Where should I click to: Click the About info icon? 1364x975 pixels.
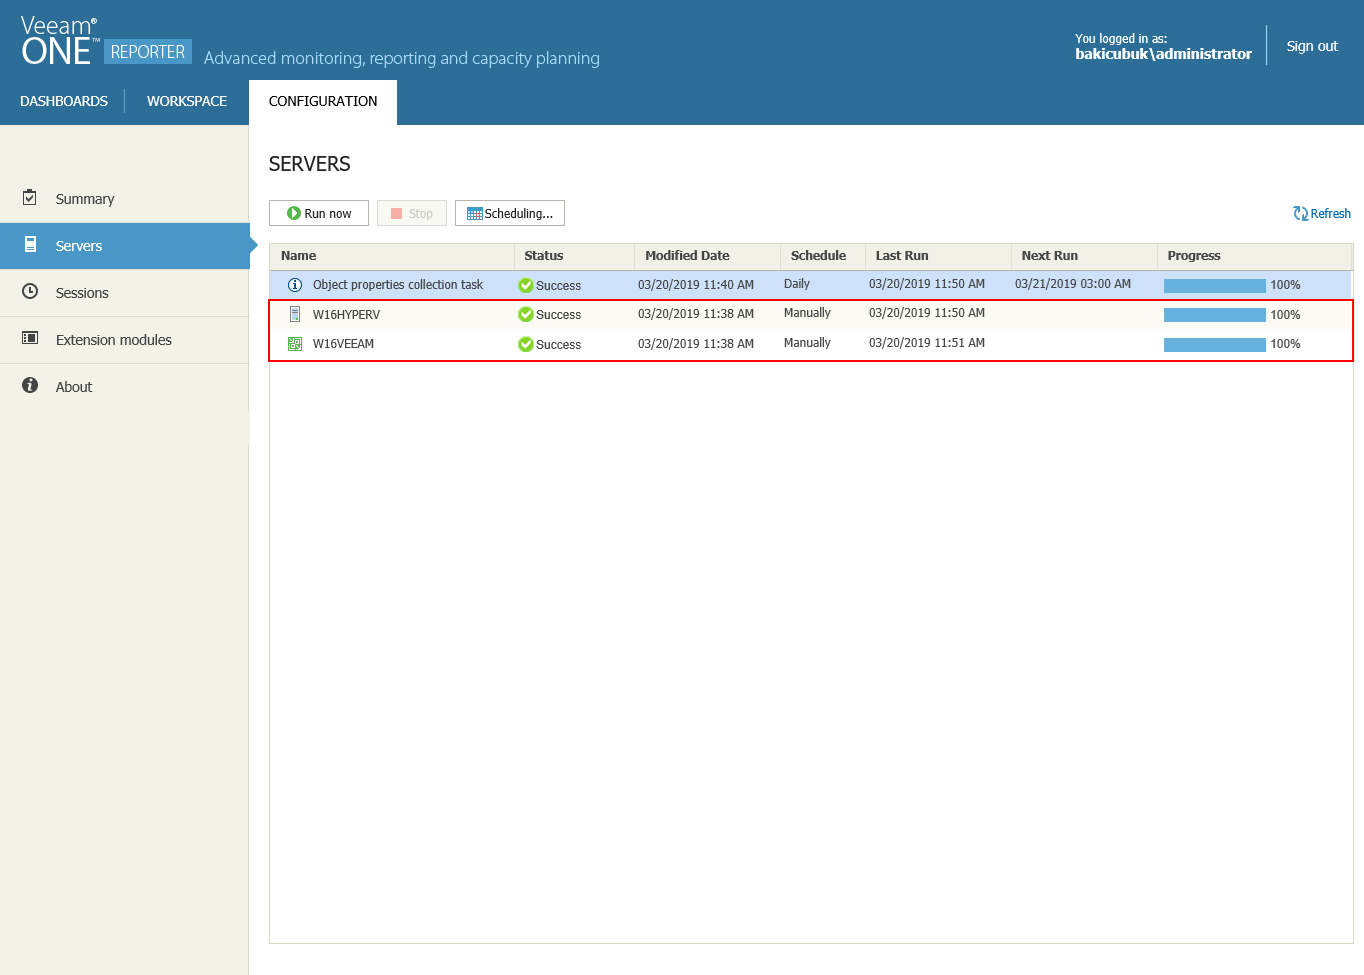pos(30,385)
